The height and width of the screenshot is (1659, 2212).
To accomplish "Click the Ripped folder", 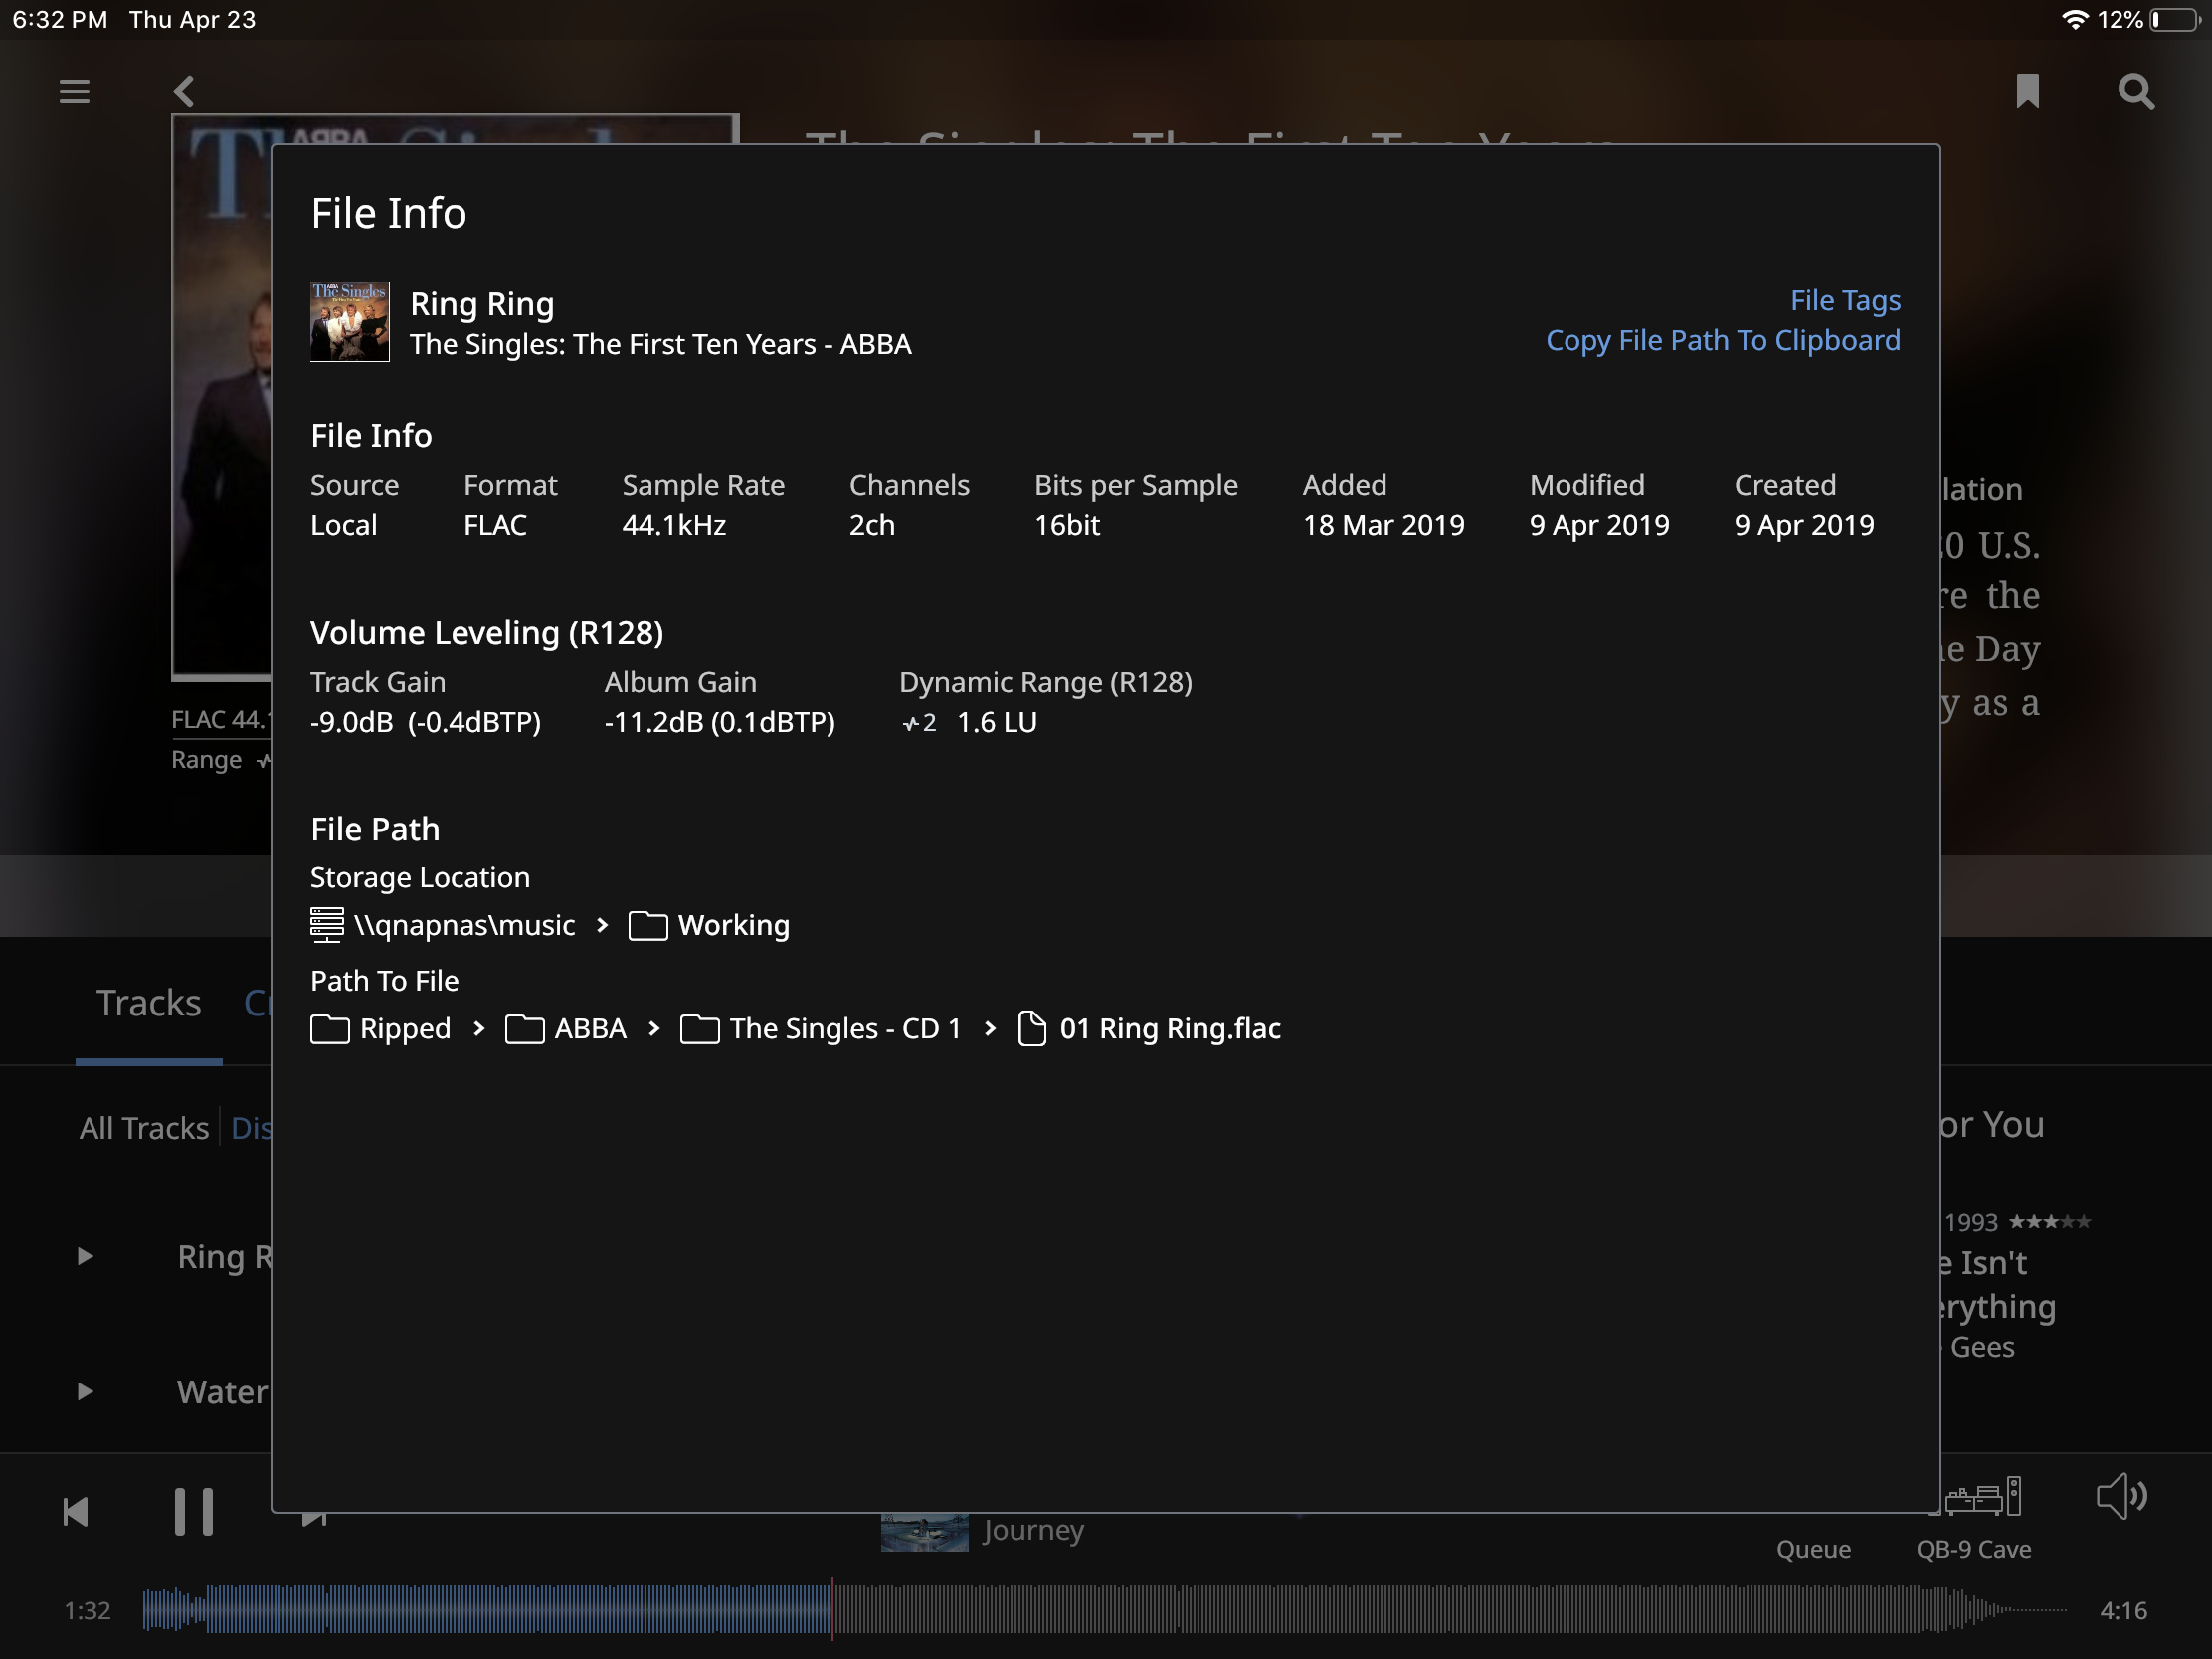I will pos(380,1028).
